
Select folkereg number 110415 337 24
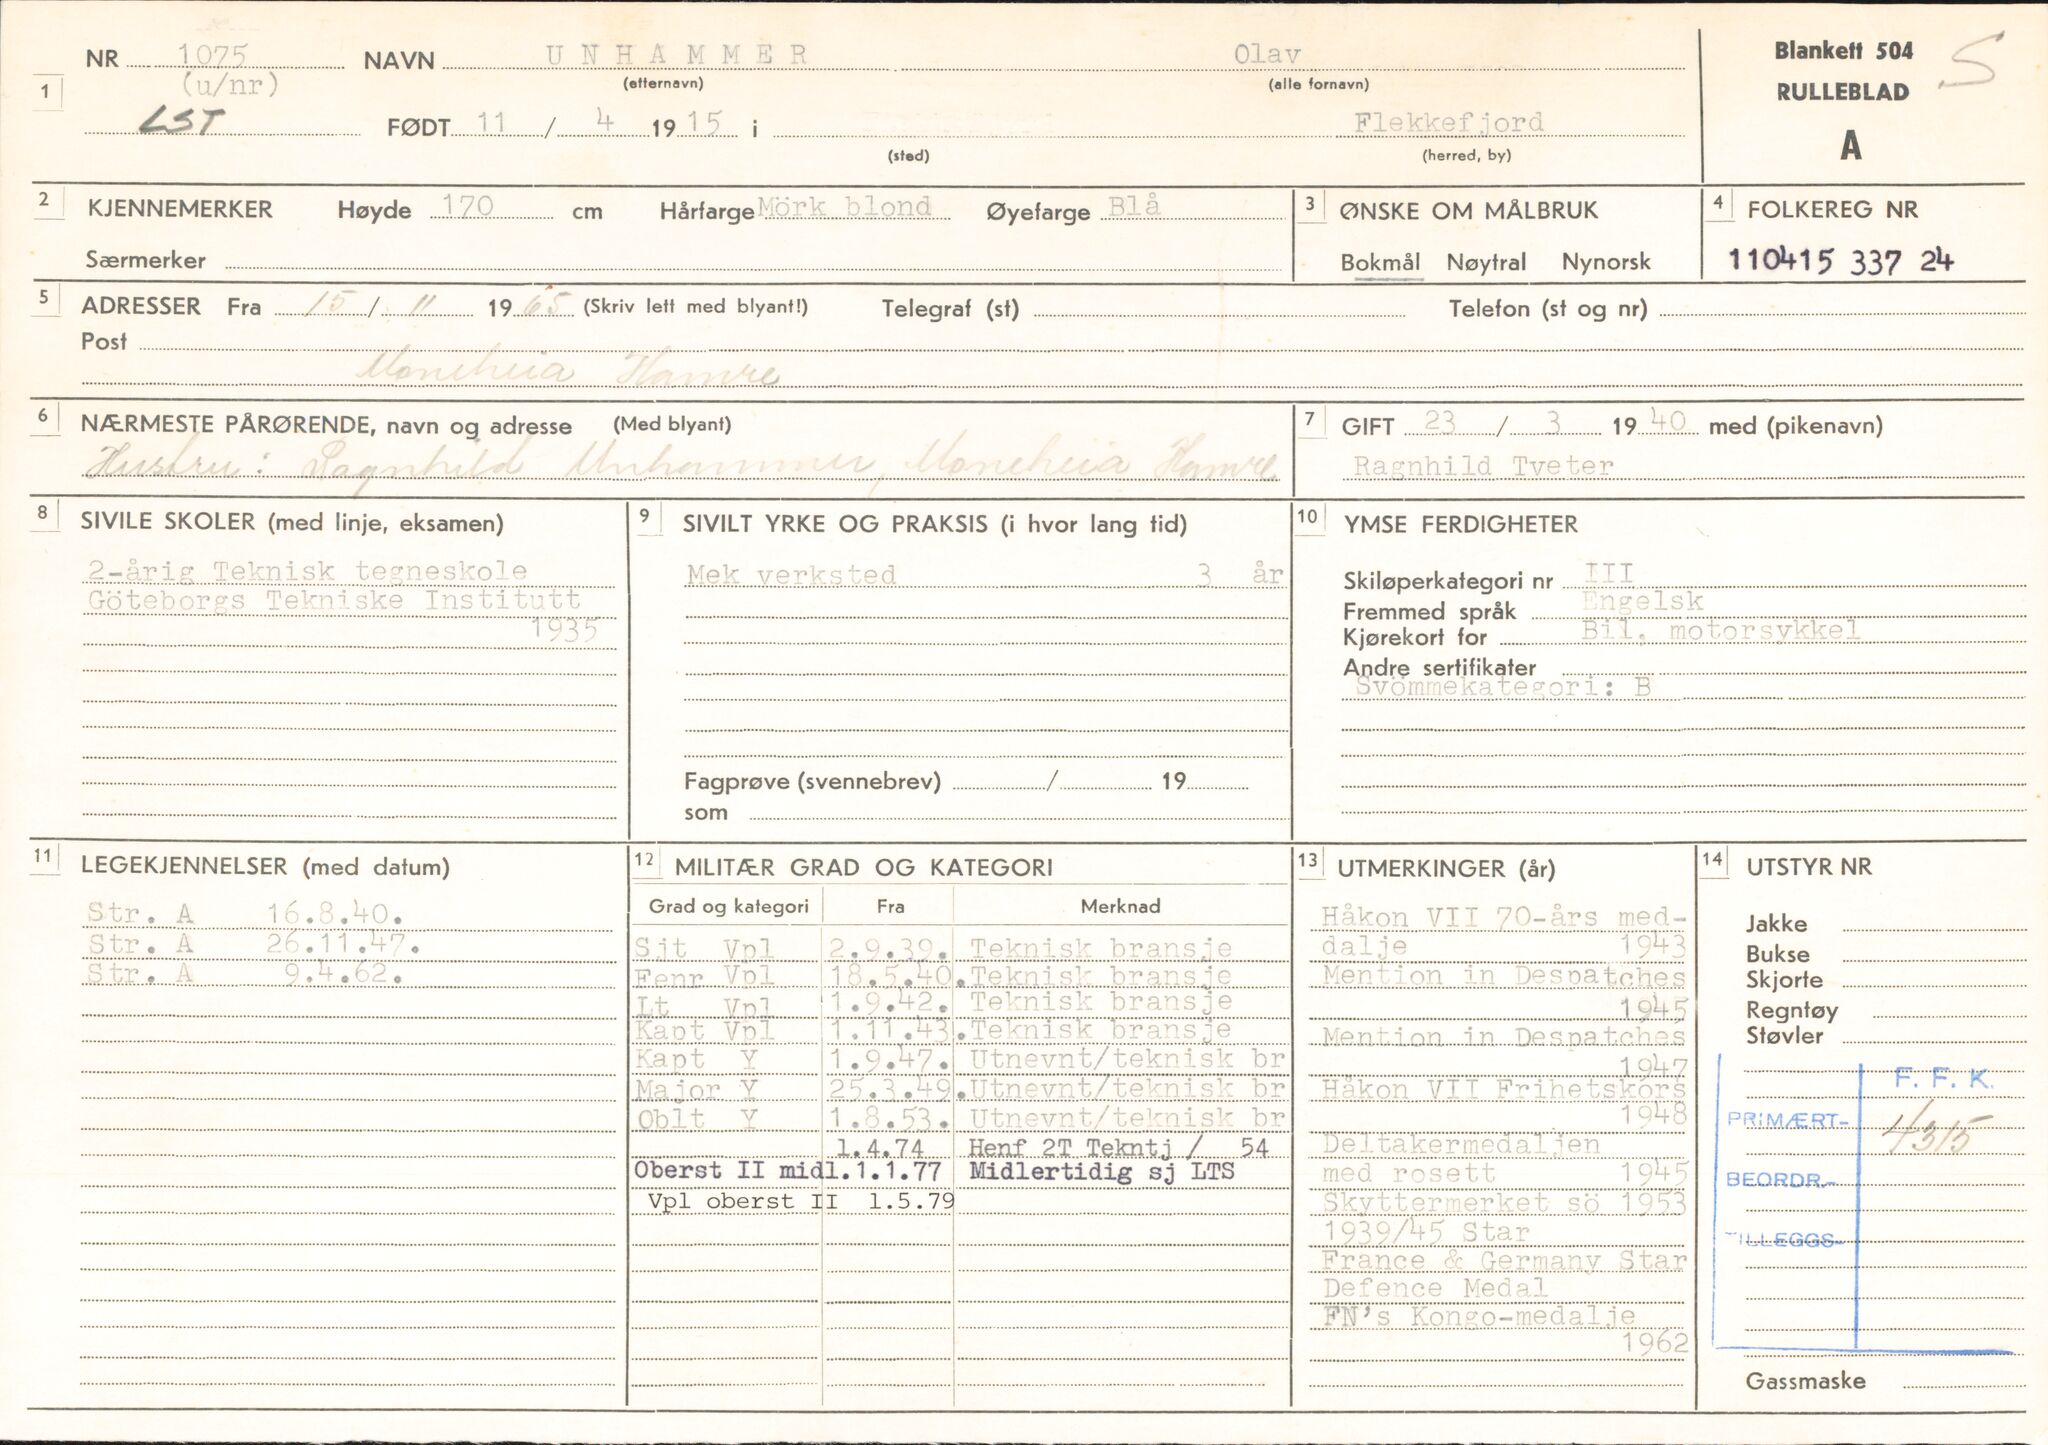tap(1841, 261)
